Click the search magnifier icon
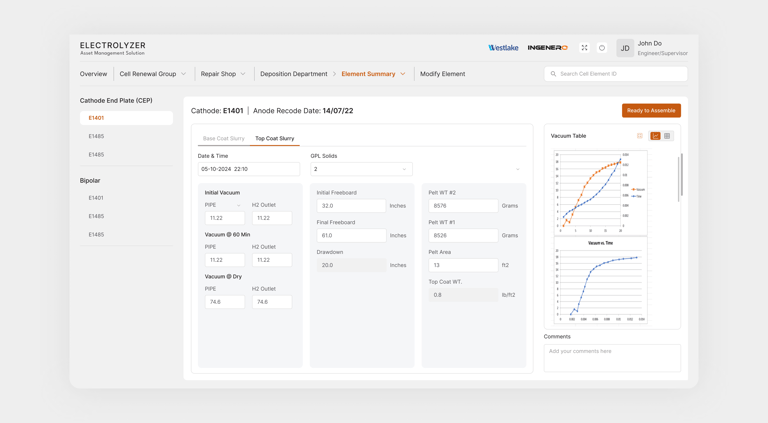 (553, 74)
